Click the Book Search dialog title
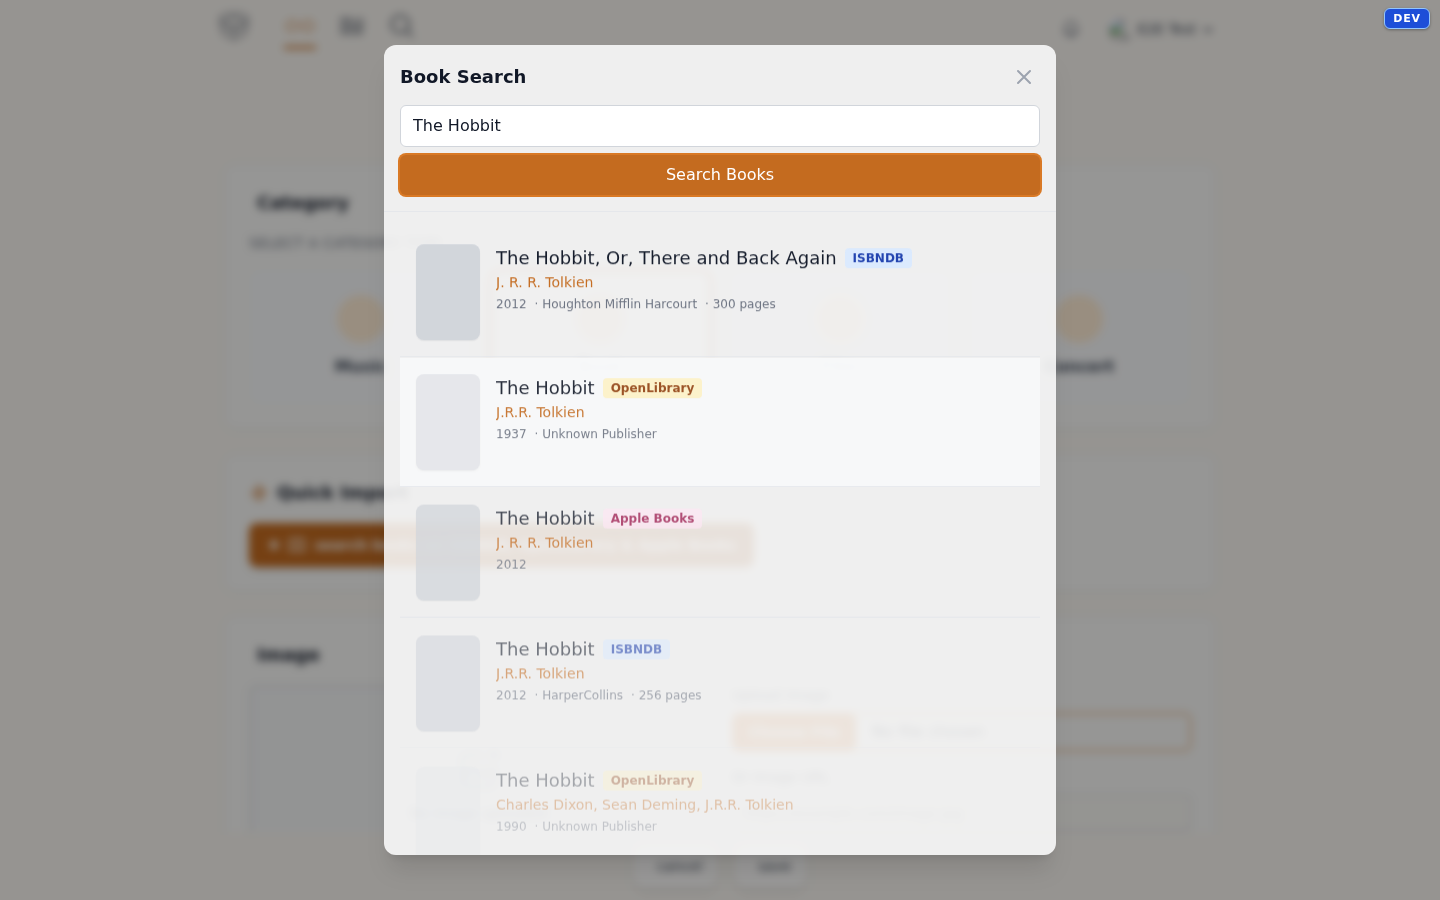 (463, 77)
